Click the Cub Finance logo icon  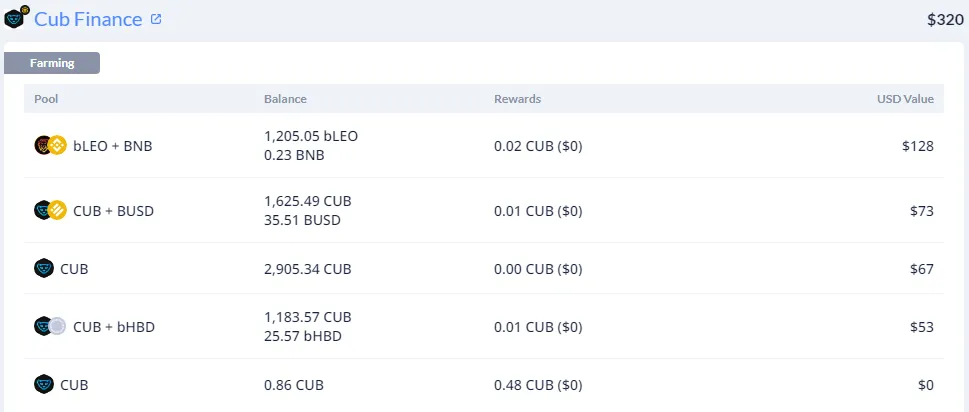pos(16,17)
